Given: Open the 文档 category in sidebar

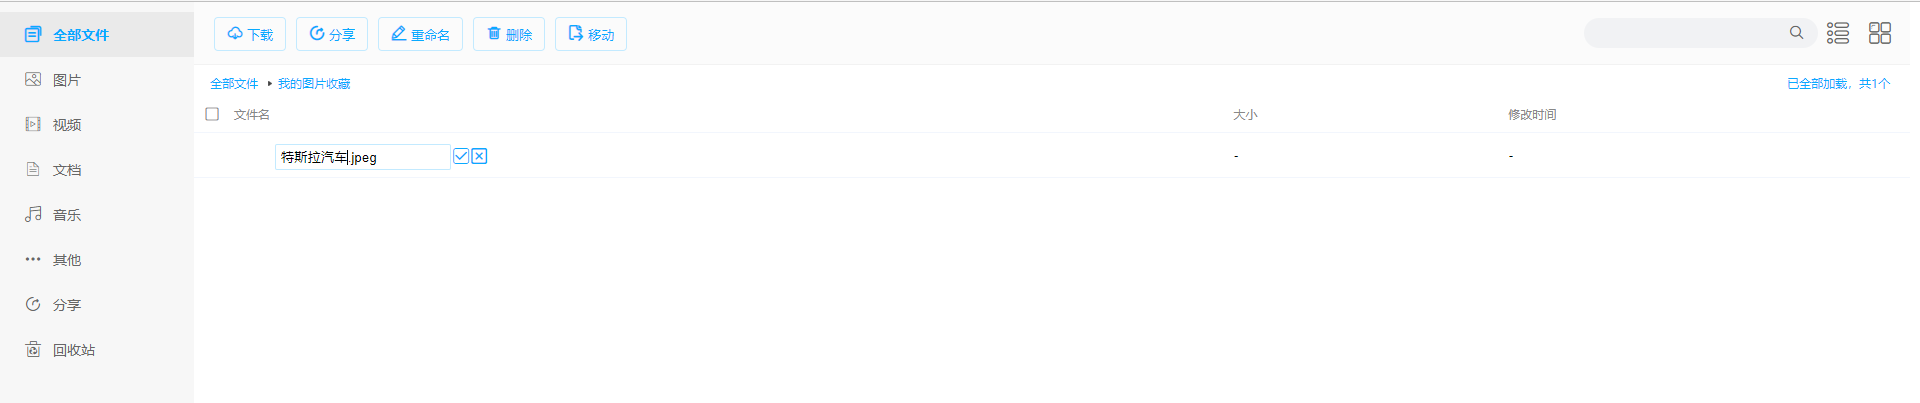Looking at the screenshot, I should tap(66, 170).
